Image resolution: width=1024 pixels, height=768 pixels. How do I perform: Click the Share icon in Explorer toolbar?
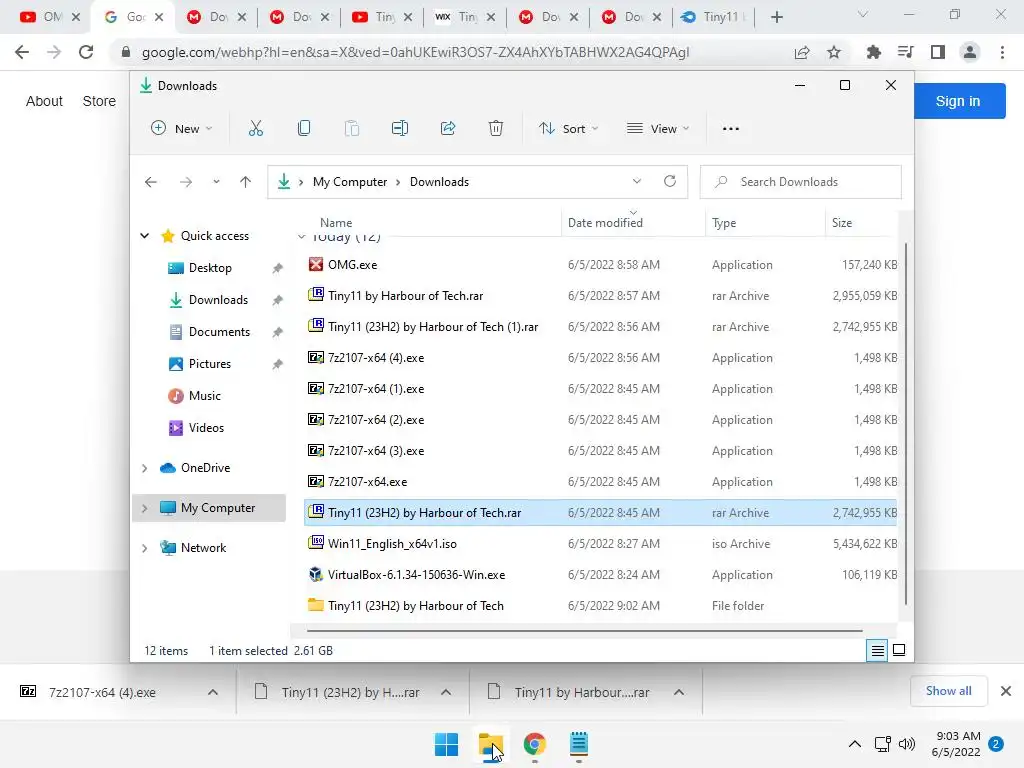pyautogui.click(x=448, y=129)
